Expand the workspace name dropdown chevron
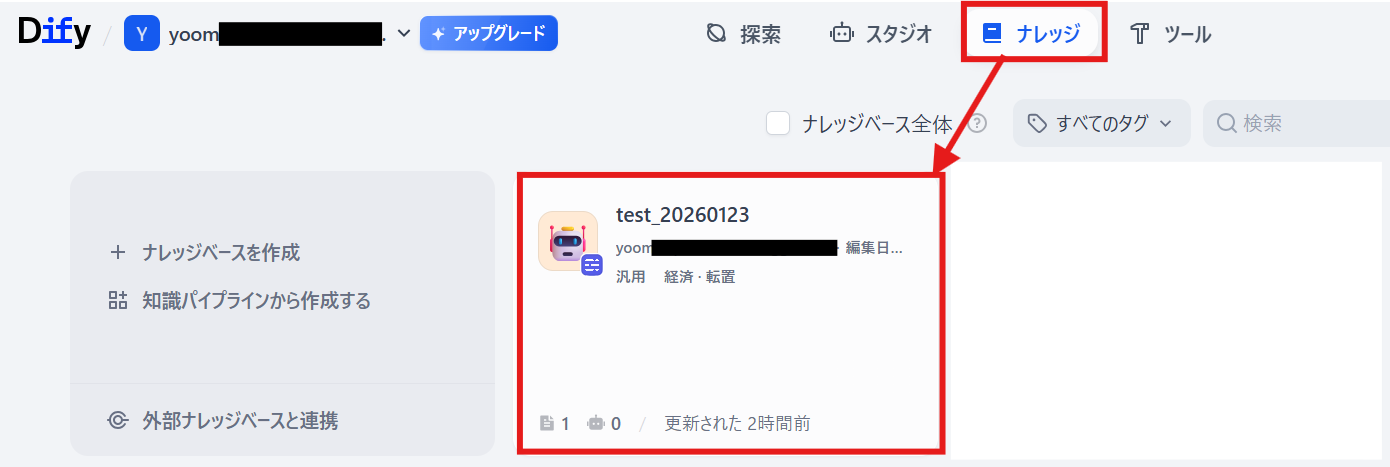The height and width of the screenshot is (467, 1390). pyautogui.click(x=404, y=33)
